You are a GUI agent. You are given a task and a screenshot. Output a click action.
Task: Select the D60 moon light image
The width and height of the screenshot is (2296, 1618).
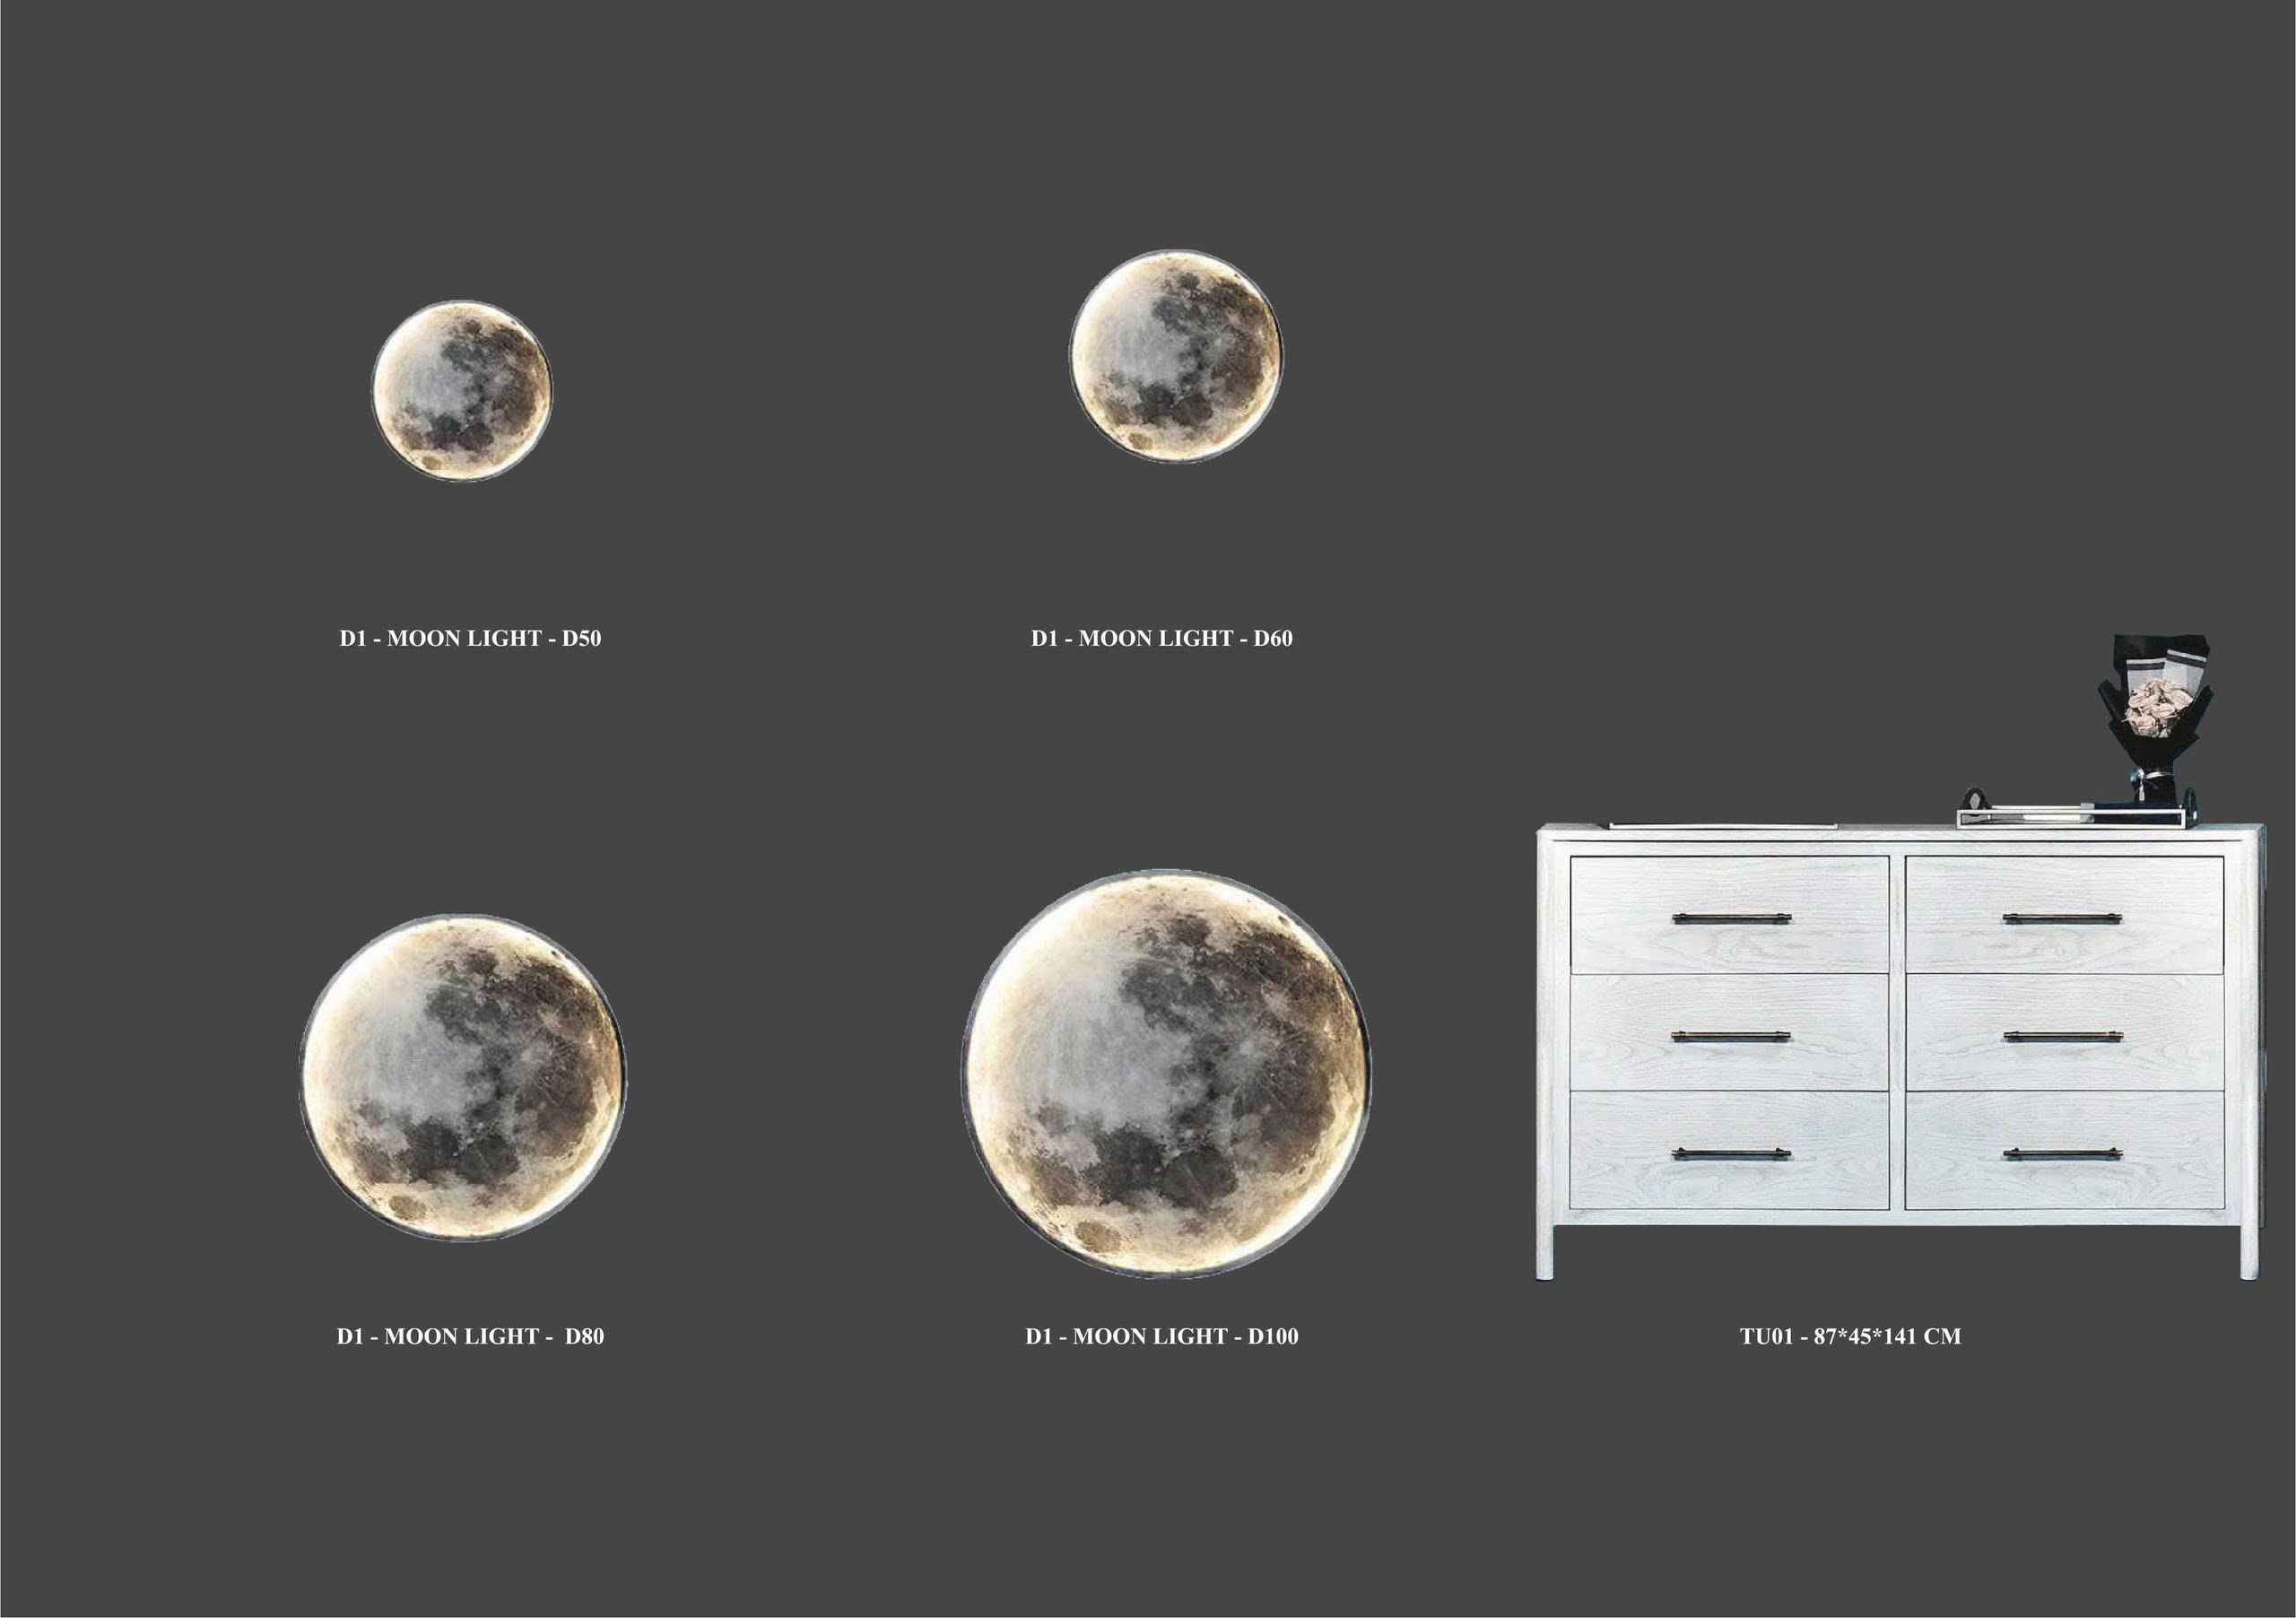click(1175, 356)
